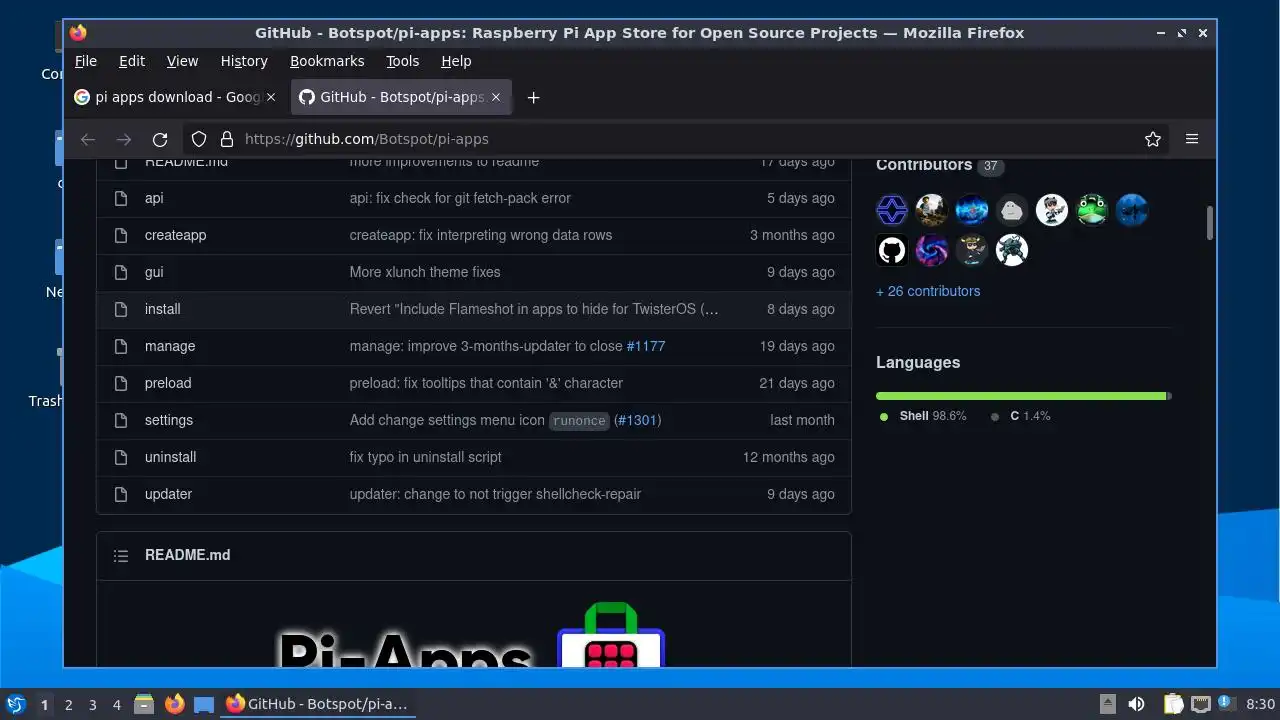Open the purple swirl contributor avatar
Viewport: 1280px width, 720px height.
point(932,250)
